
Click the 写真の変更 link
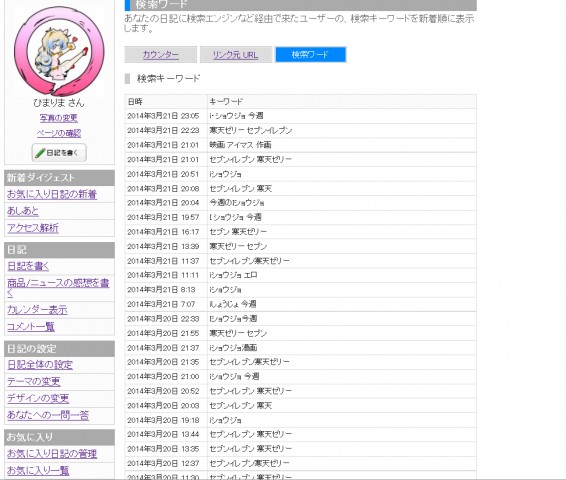click(59, 118)
